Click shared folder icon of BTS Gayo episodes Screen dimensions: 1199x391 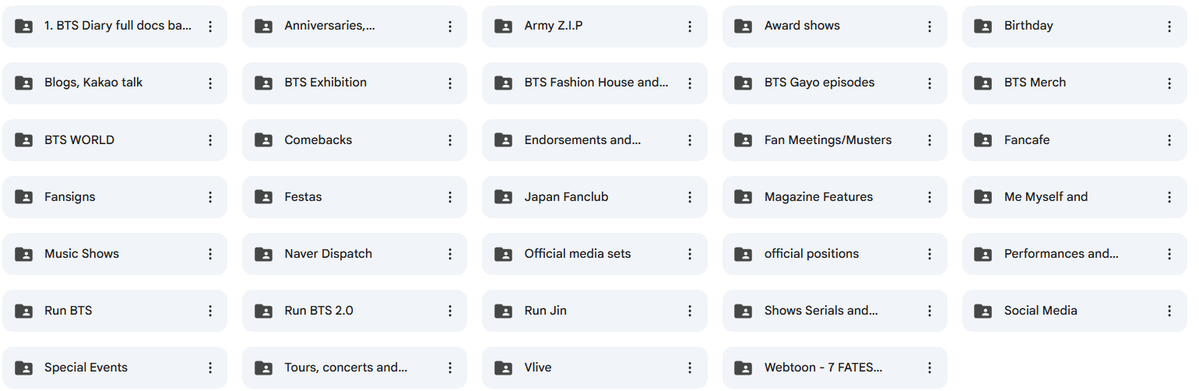[x=743, y=83]
